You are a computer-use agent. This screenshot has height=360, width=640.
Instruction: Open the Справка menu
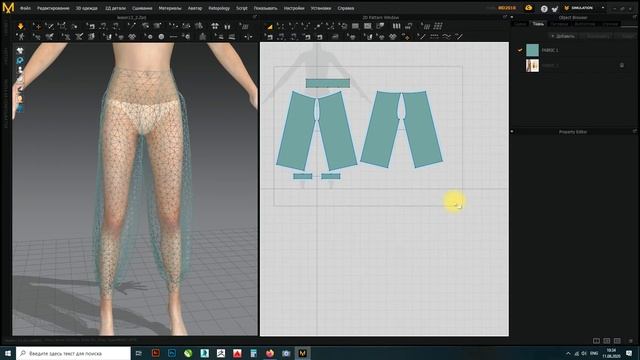[346, 8]
